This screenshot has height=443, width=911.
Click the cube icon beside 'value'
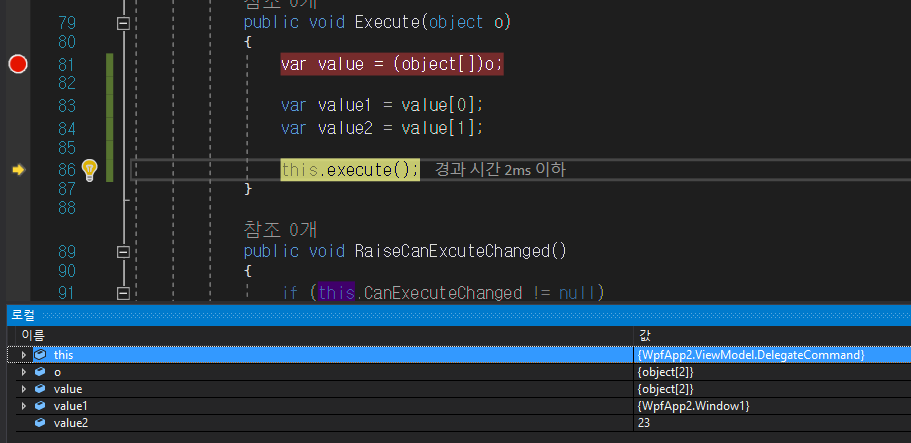(x=40, y=389)
